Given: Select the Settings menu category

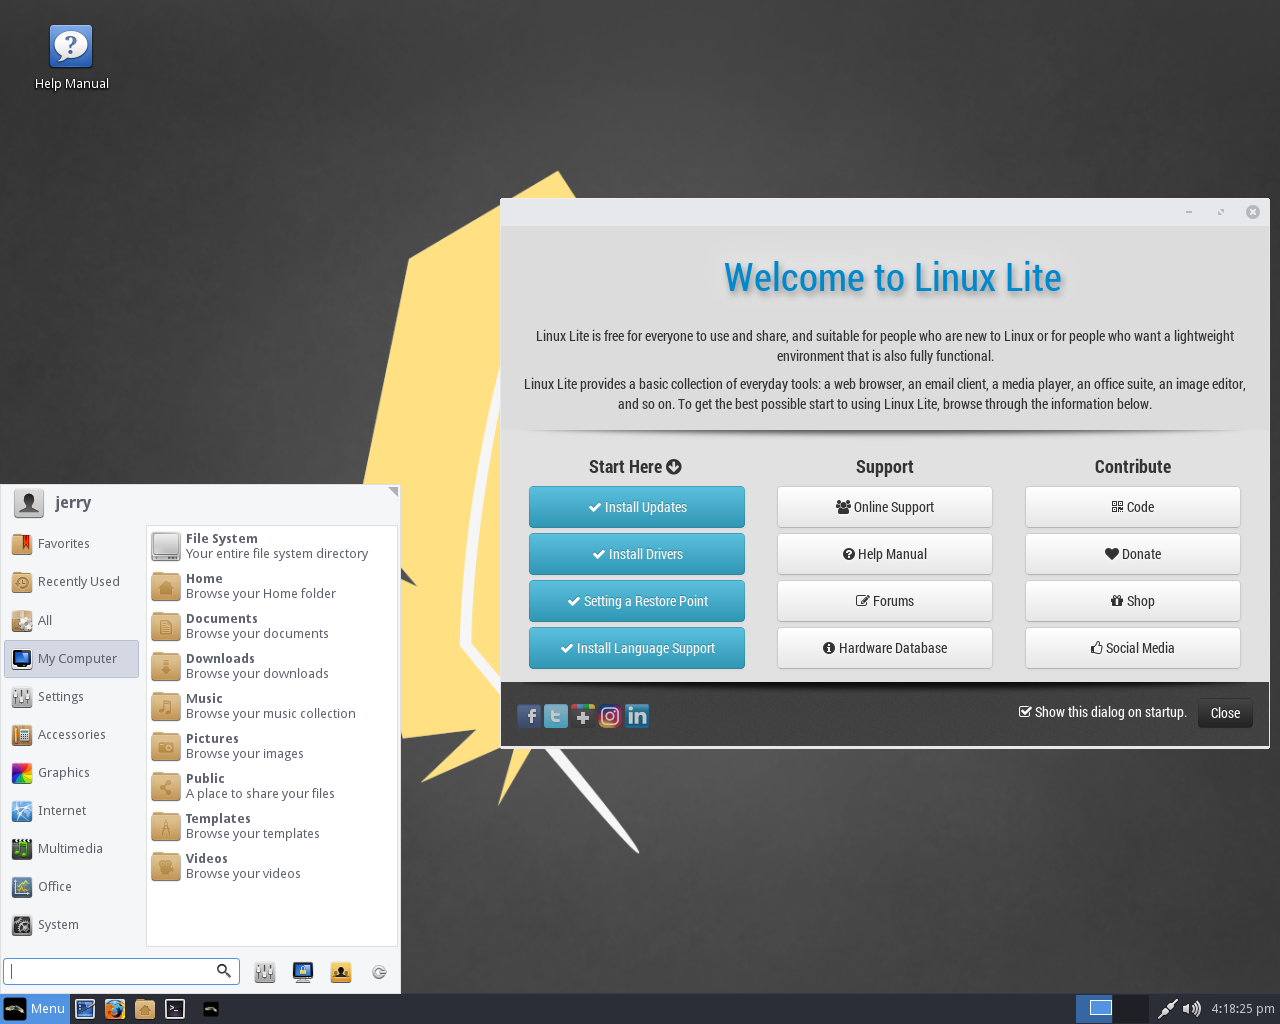Looking at the screenshot, I should click(x=72, y=697).
